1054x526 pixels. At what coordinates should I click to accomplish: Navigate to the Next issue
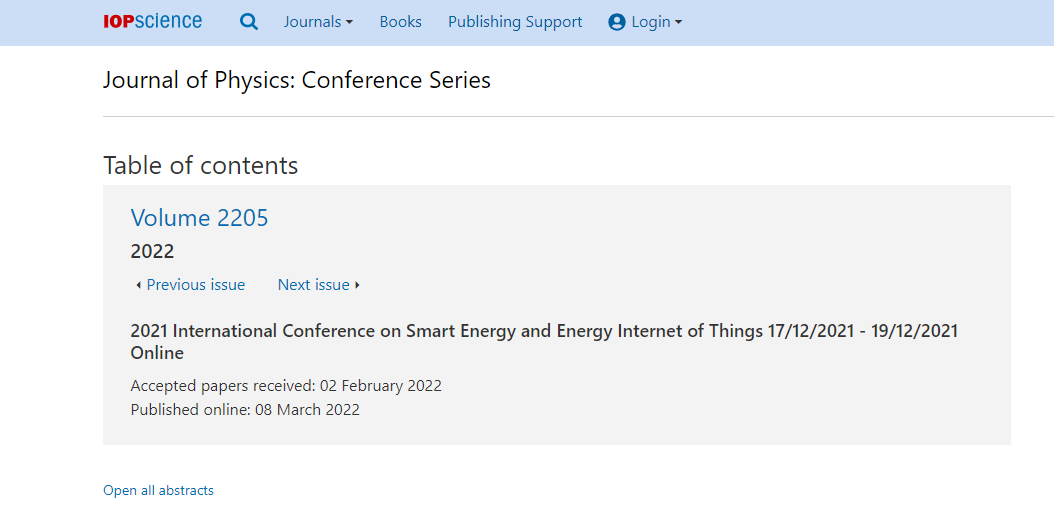coord(313,285)
